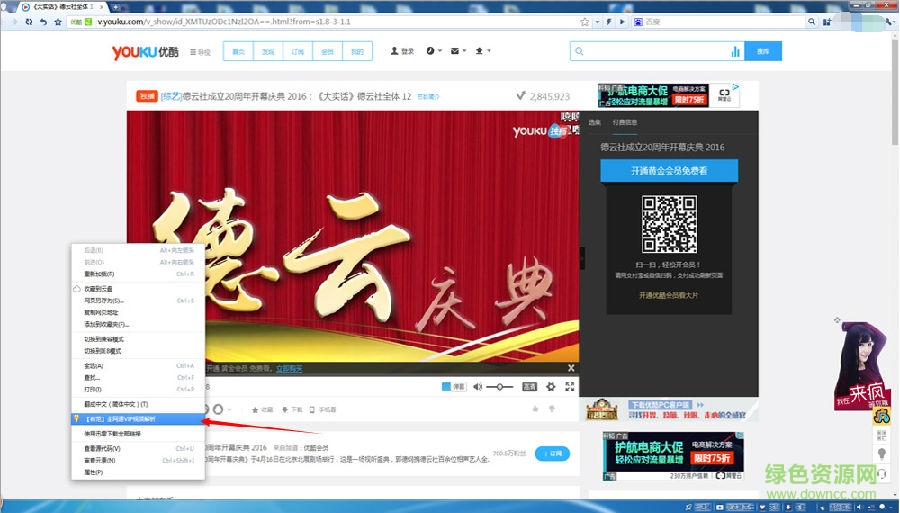Open the watch history clock dropdown
This screenshot has width=900, height=513.
point(433,51)
